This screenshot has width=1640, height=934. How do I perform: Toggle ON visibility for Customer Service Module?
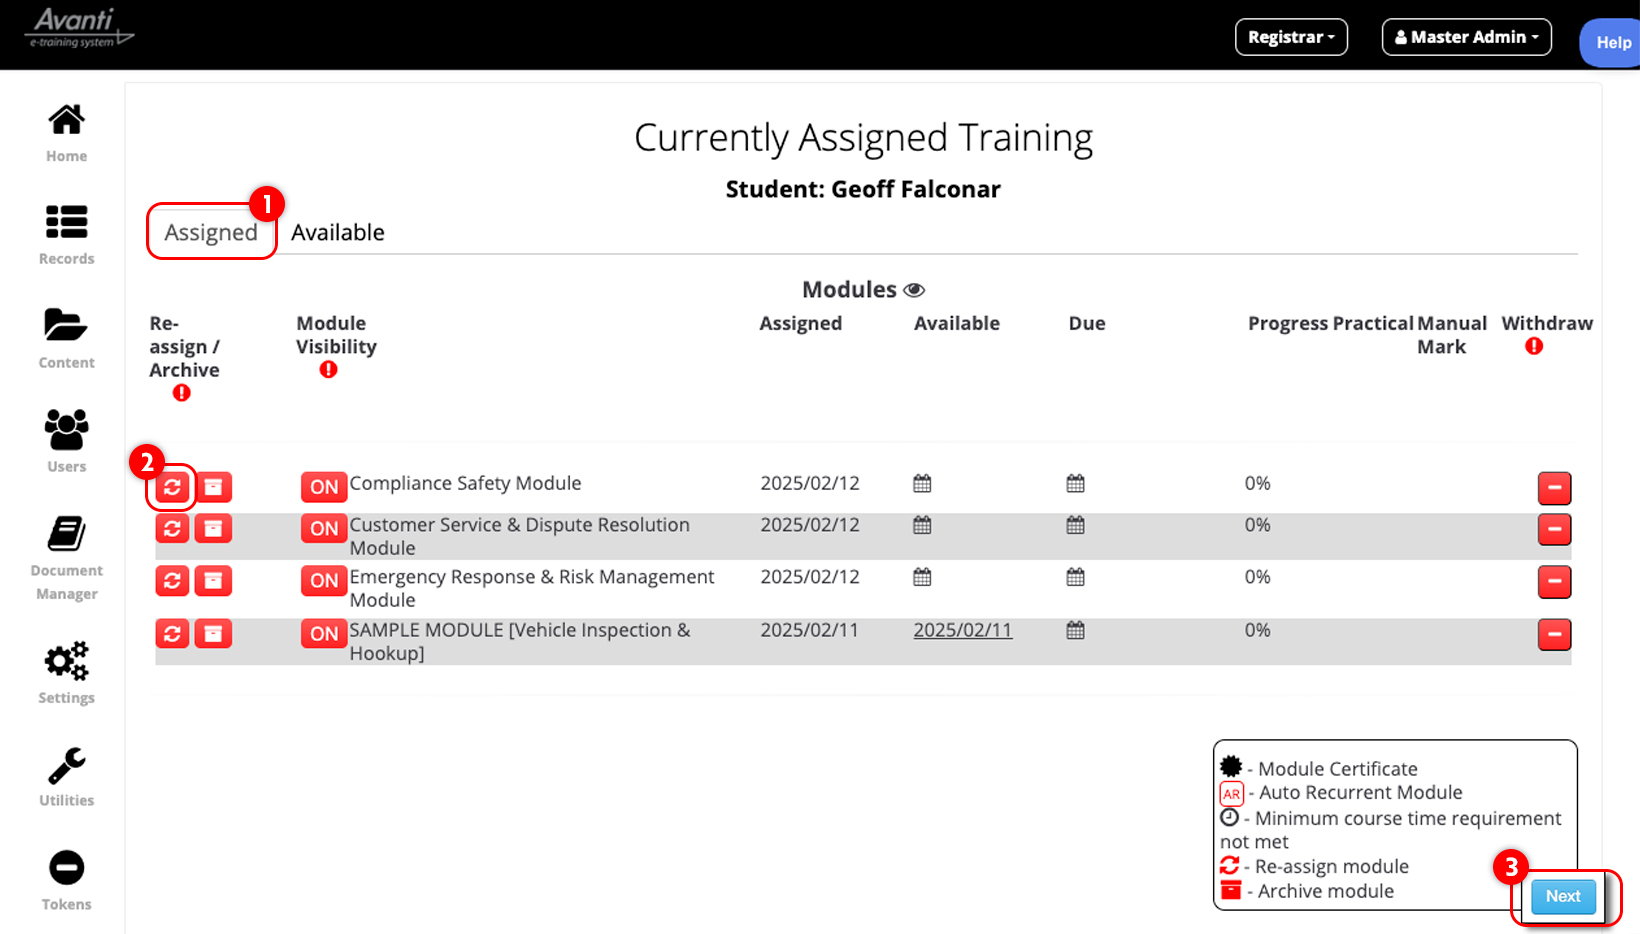tap(324, 528)
